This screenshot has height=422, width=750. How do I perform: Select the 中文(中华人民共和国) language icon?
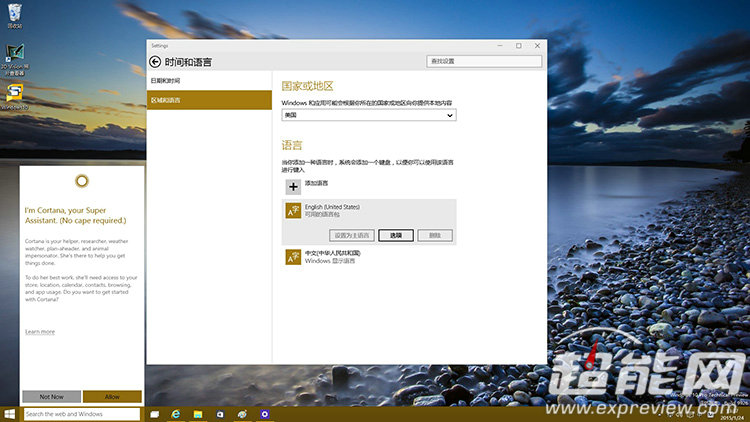point(293,257)
